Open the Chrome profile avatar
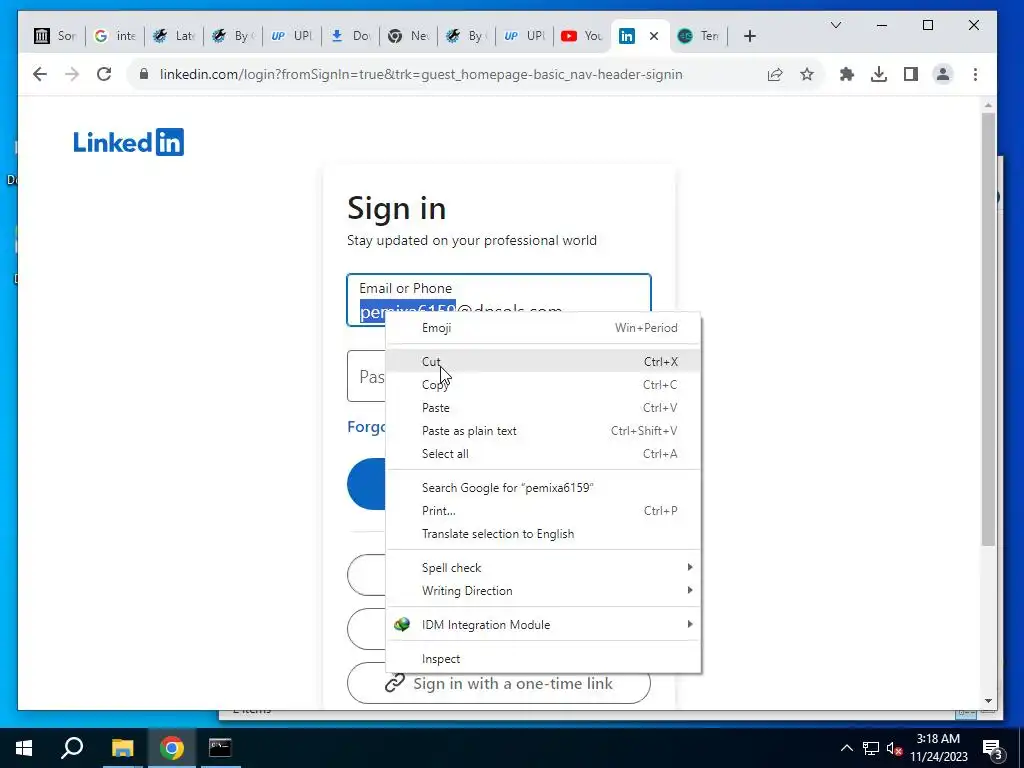This screenshot has width=1024, height=768. click(x=943, y=74)
